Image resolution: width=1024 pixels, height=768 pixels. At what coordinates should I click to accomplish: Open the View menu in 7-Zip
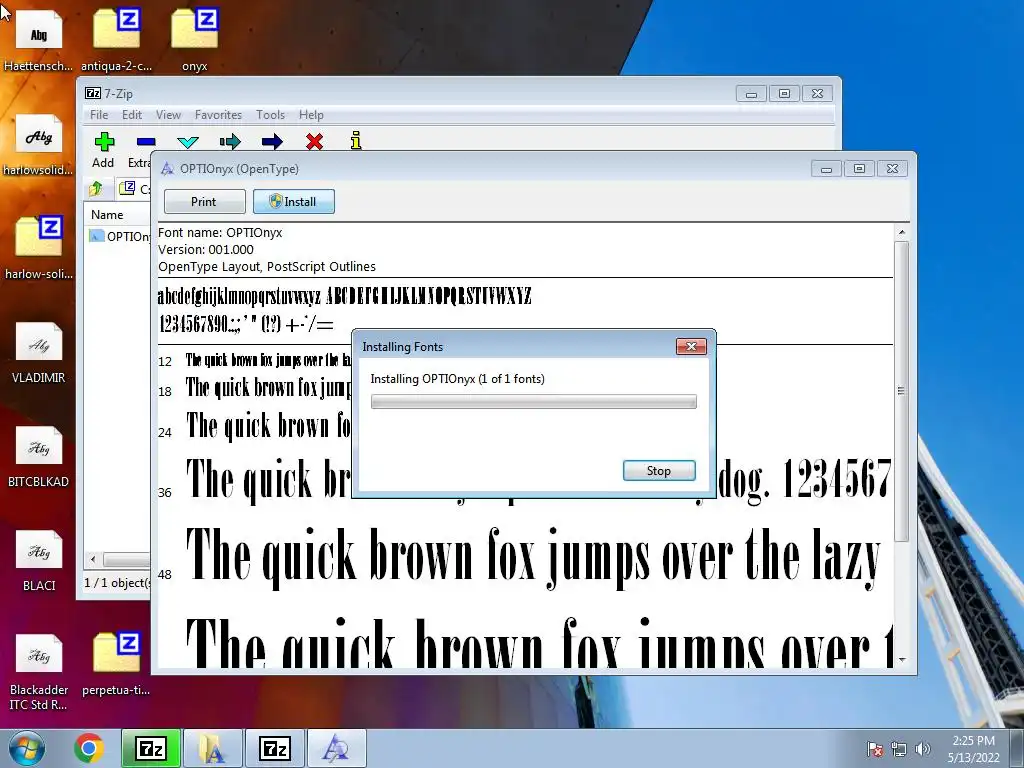[x=168, y=115]
